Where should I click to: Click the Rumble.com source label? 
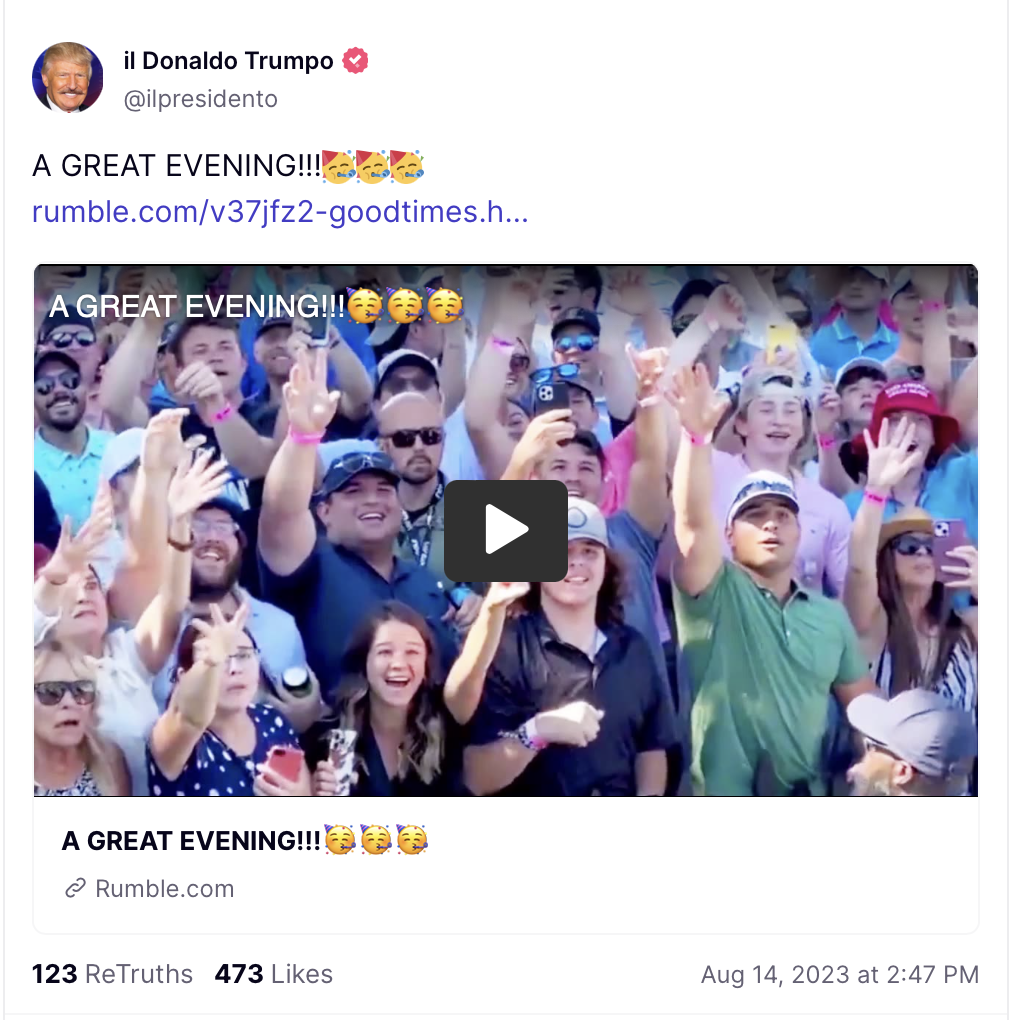pos(164,889)
